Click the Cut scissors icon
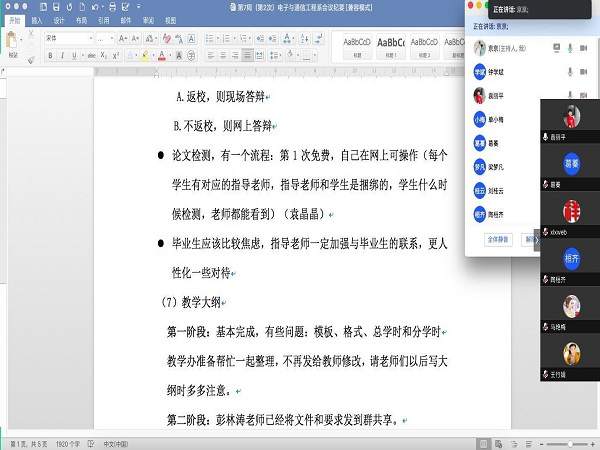 [x=31, y=34]
